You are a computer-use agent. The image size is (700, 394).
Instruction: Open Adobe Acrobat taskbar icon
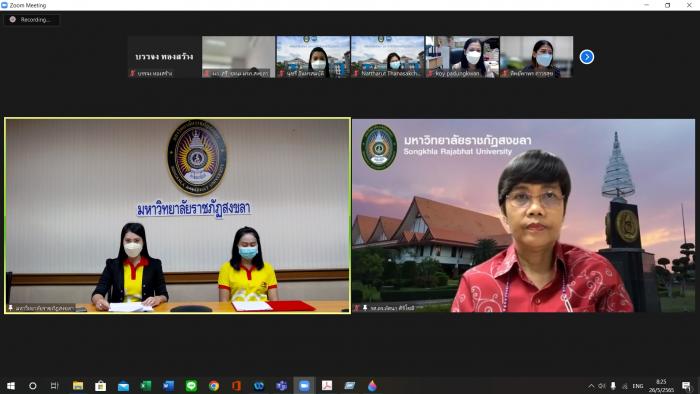[x=327, y=386]
